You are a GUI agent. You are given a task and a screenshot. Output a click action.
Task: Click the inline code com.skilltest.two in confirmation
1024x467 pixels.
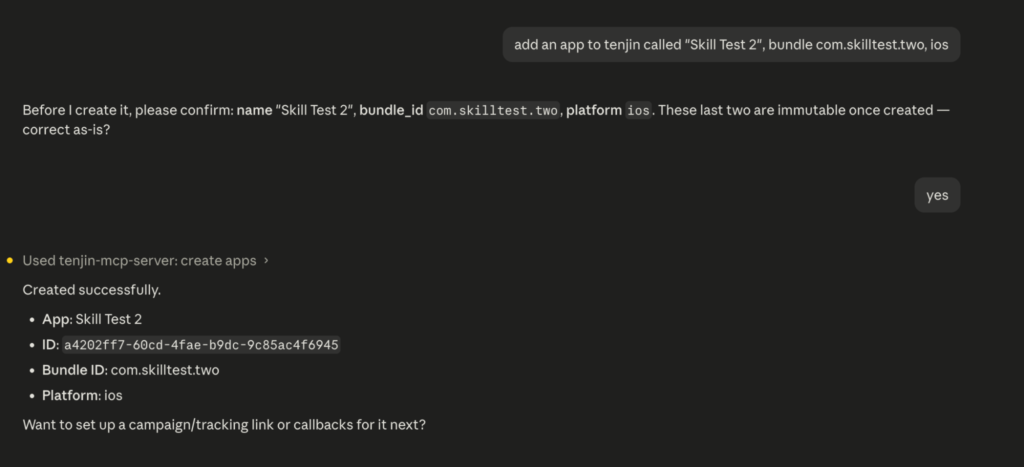[x=493, y=110]
